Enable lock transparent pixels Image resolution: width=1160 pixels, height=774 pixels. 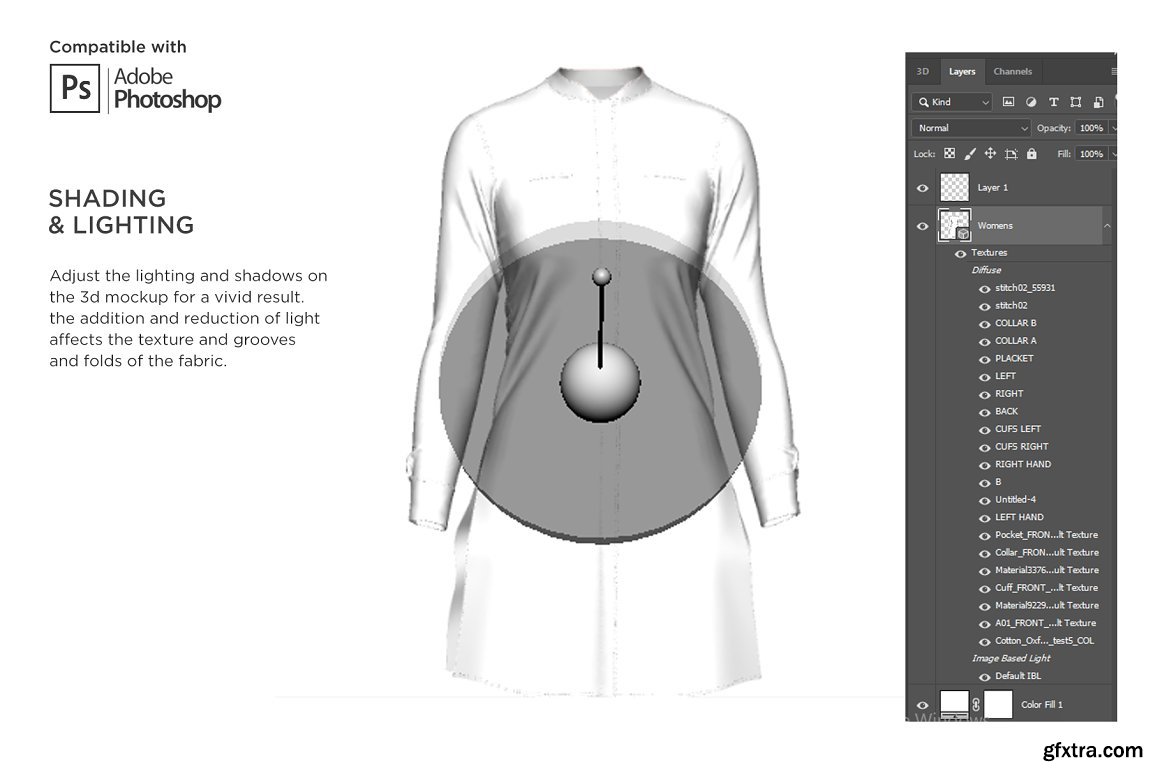(x=948, y=154)
